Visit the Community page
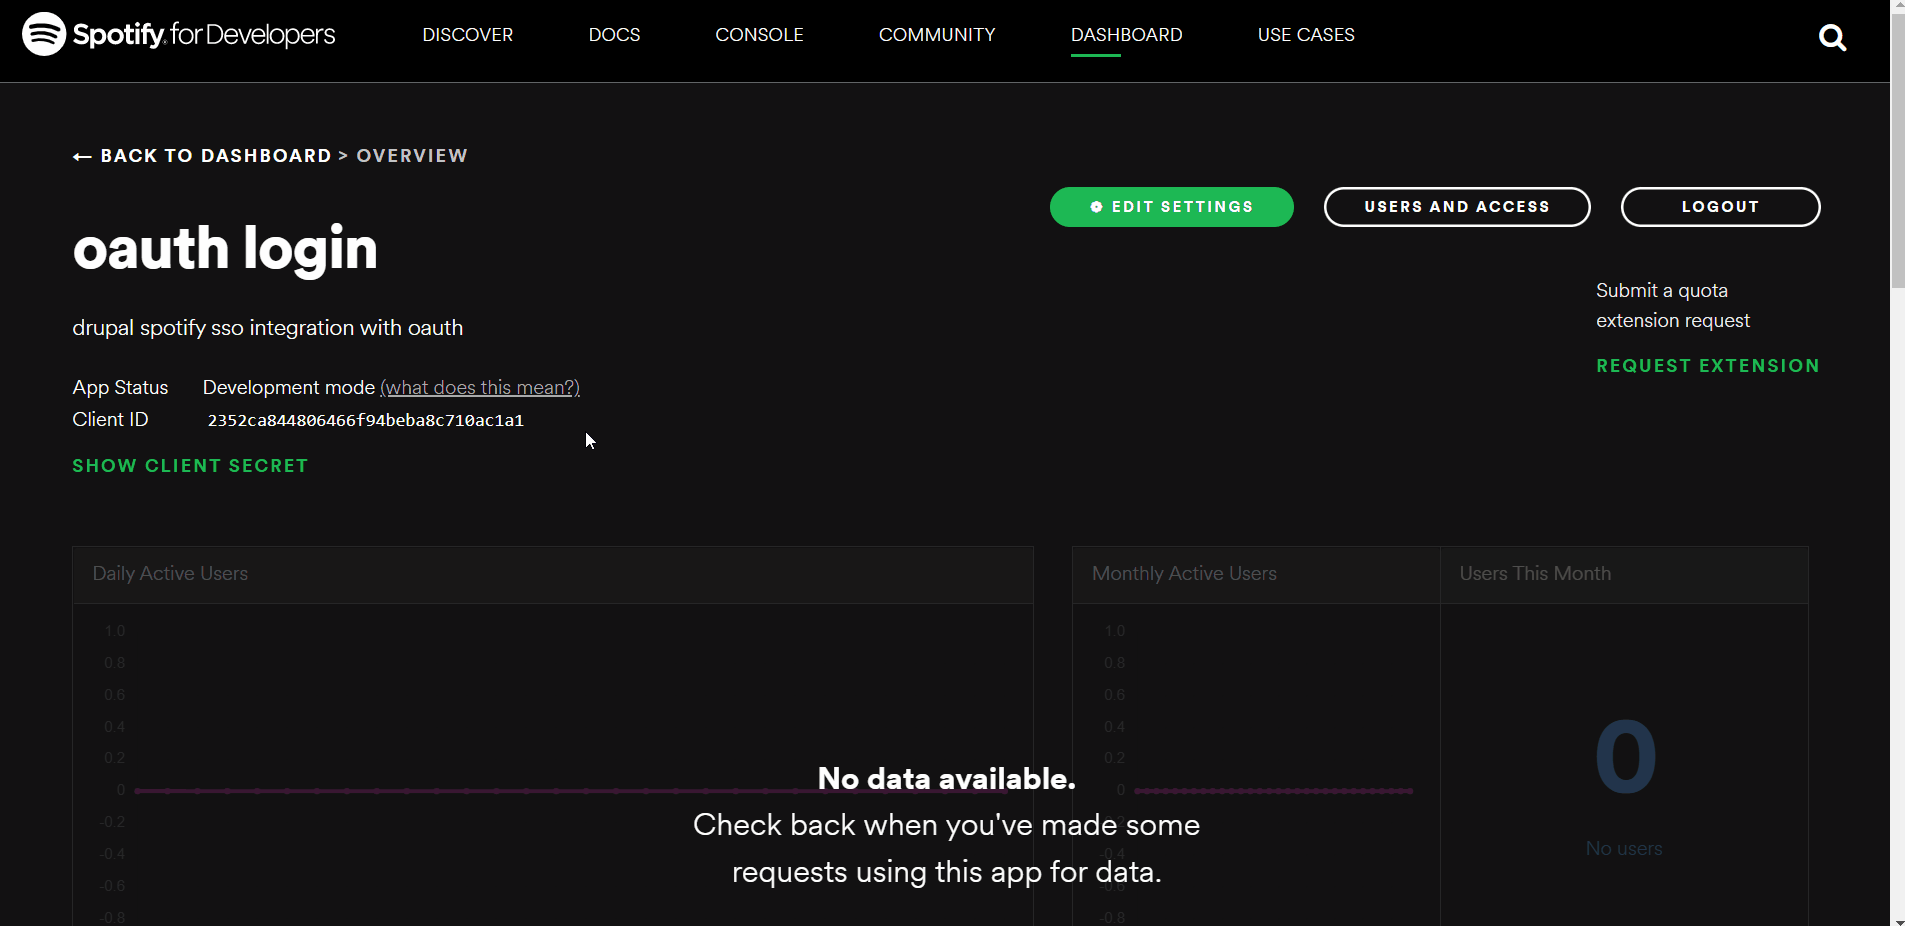The width and height of the screenshot is (1905, 926). (937, 35)
